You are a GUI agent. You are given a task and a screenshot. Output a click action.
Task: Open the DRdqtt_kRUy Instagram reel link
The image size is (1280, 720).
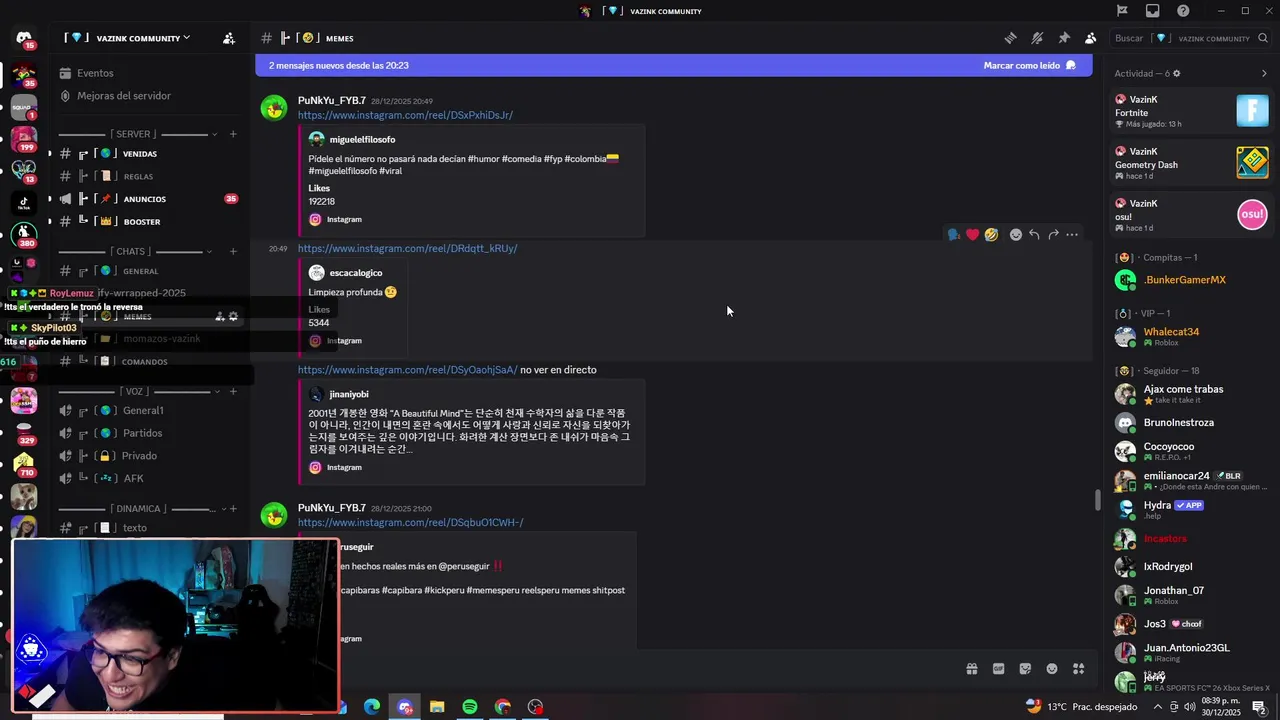[x=407, y=248]
